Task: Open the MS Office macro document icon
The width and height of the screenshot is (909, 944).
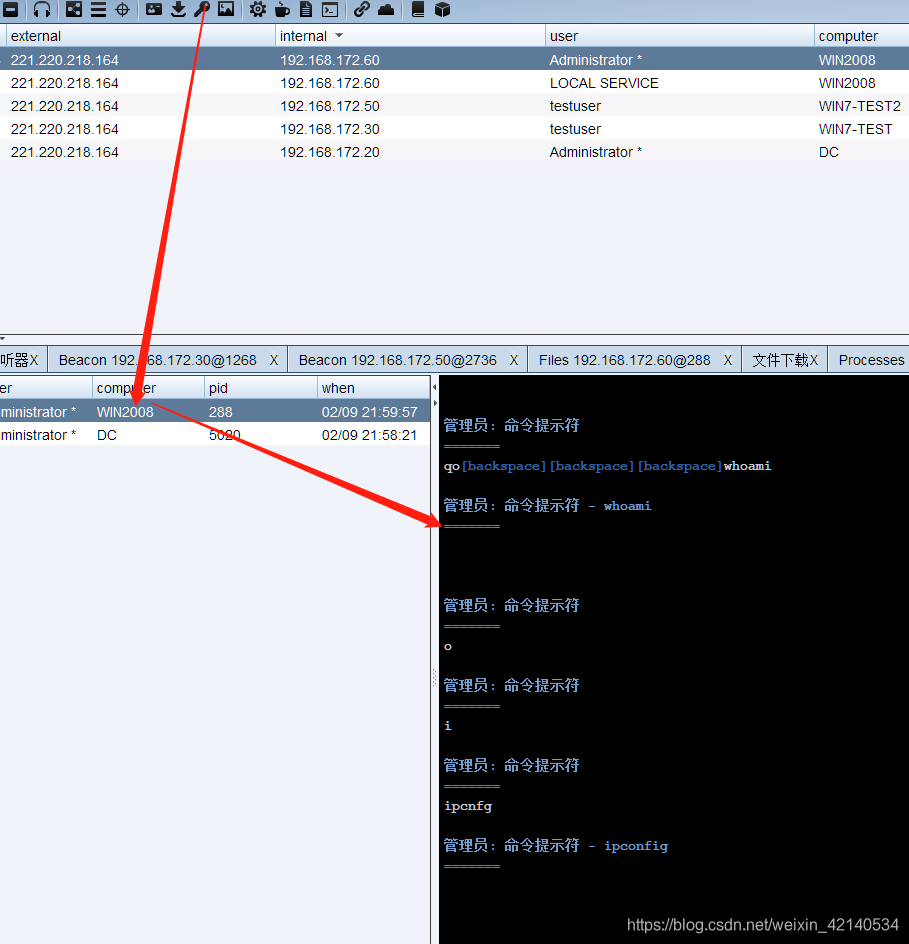Action: pos(306,9)
